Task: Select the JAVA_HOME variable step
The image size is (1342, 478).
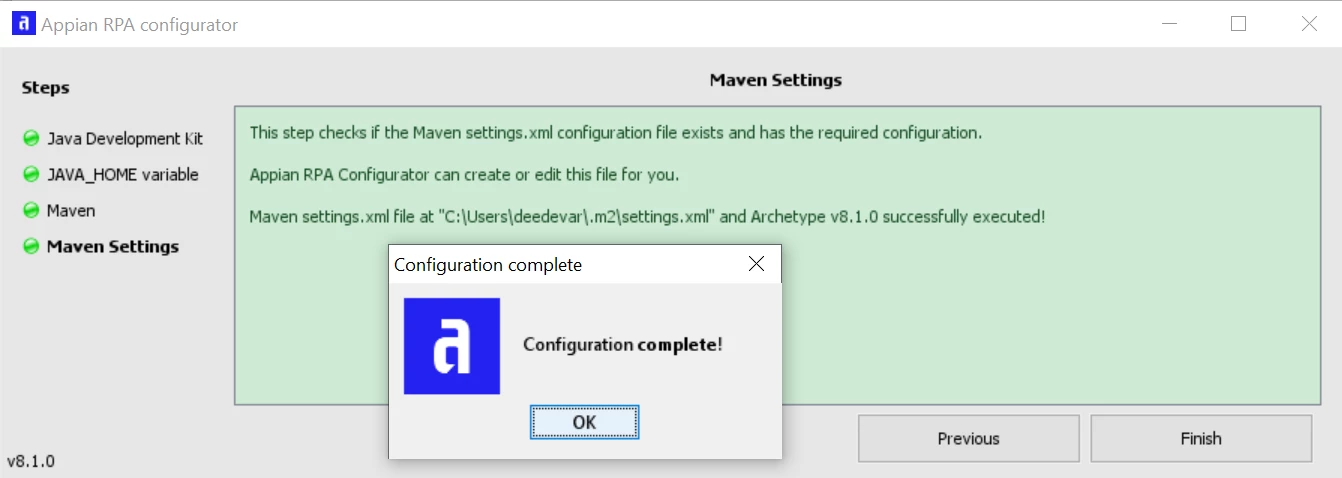Action: pos(122,174)
